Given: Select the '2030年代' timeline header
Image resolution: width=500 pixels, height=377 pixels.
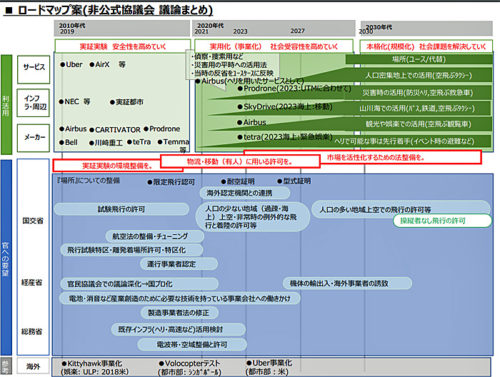Looking at the screenshot, I should [426, 29].
